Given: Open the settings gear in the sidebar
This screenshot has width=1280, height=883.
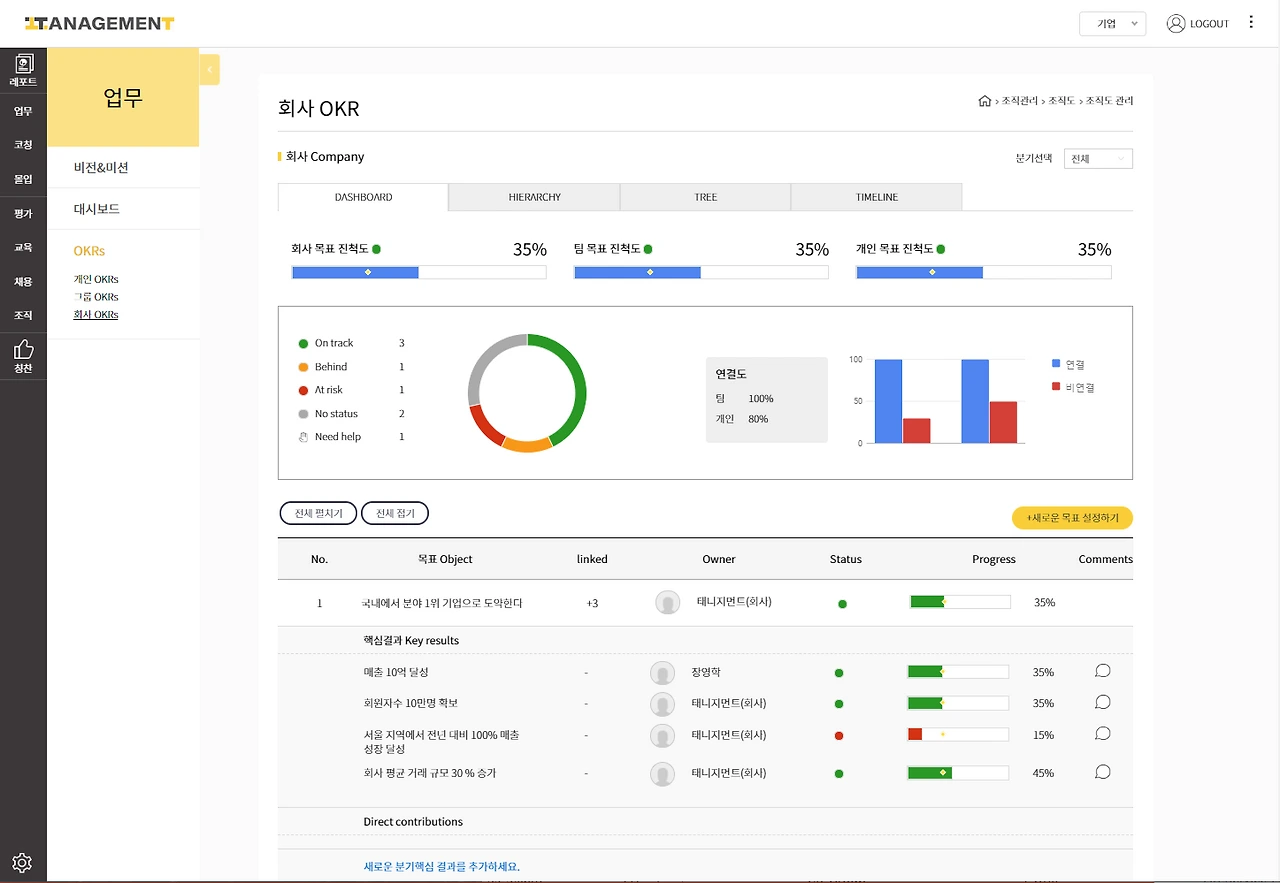Looking at the screenshot, I should [23, 862].
